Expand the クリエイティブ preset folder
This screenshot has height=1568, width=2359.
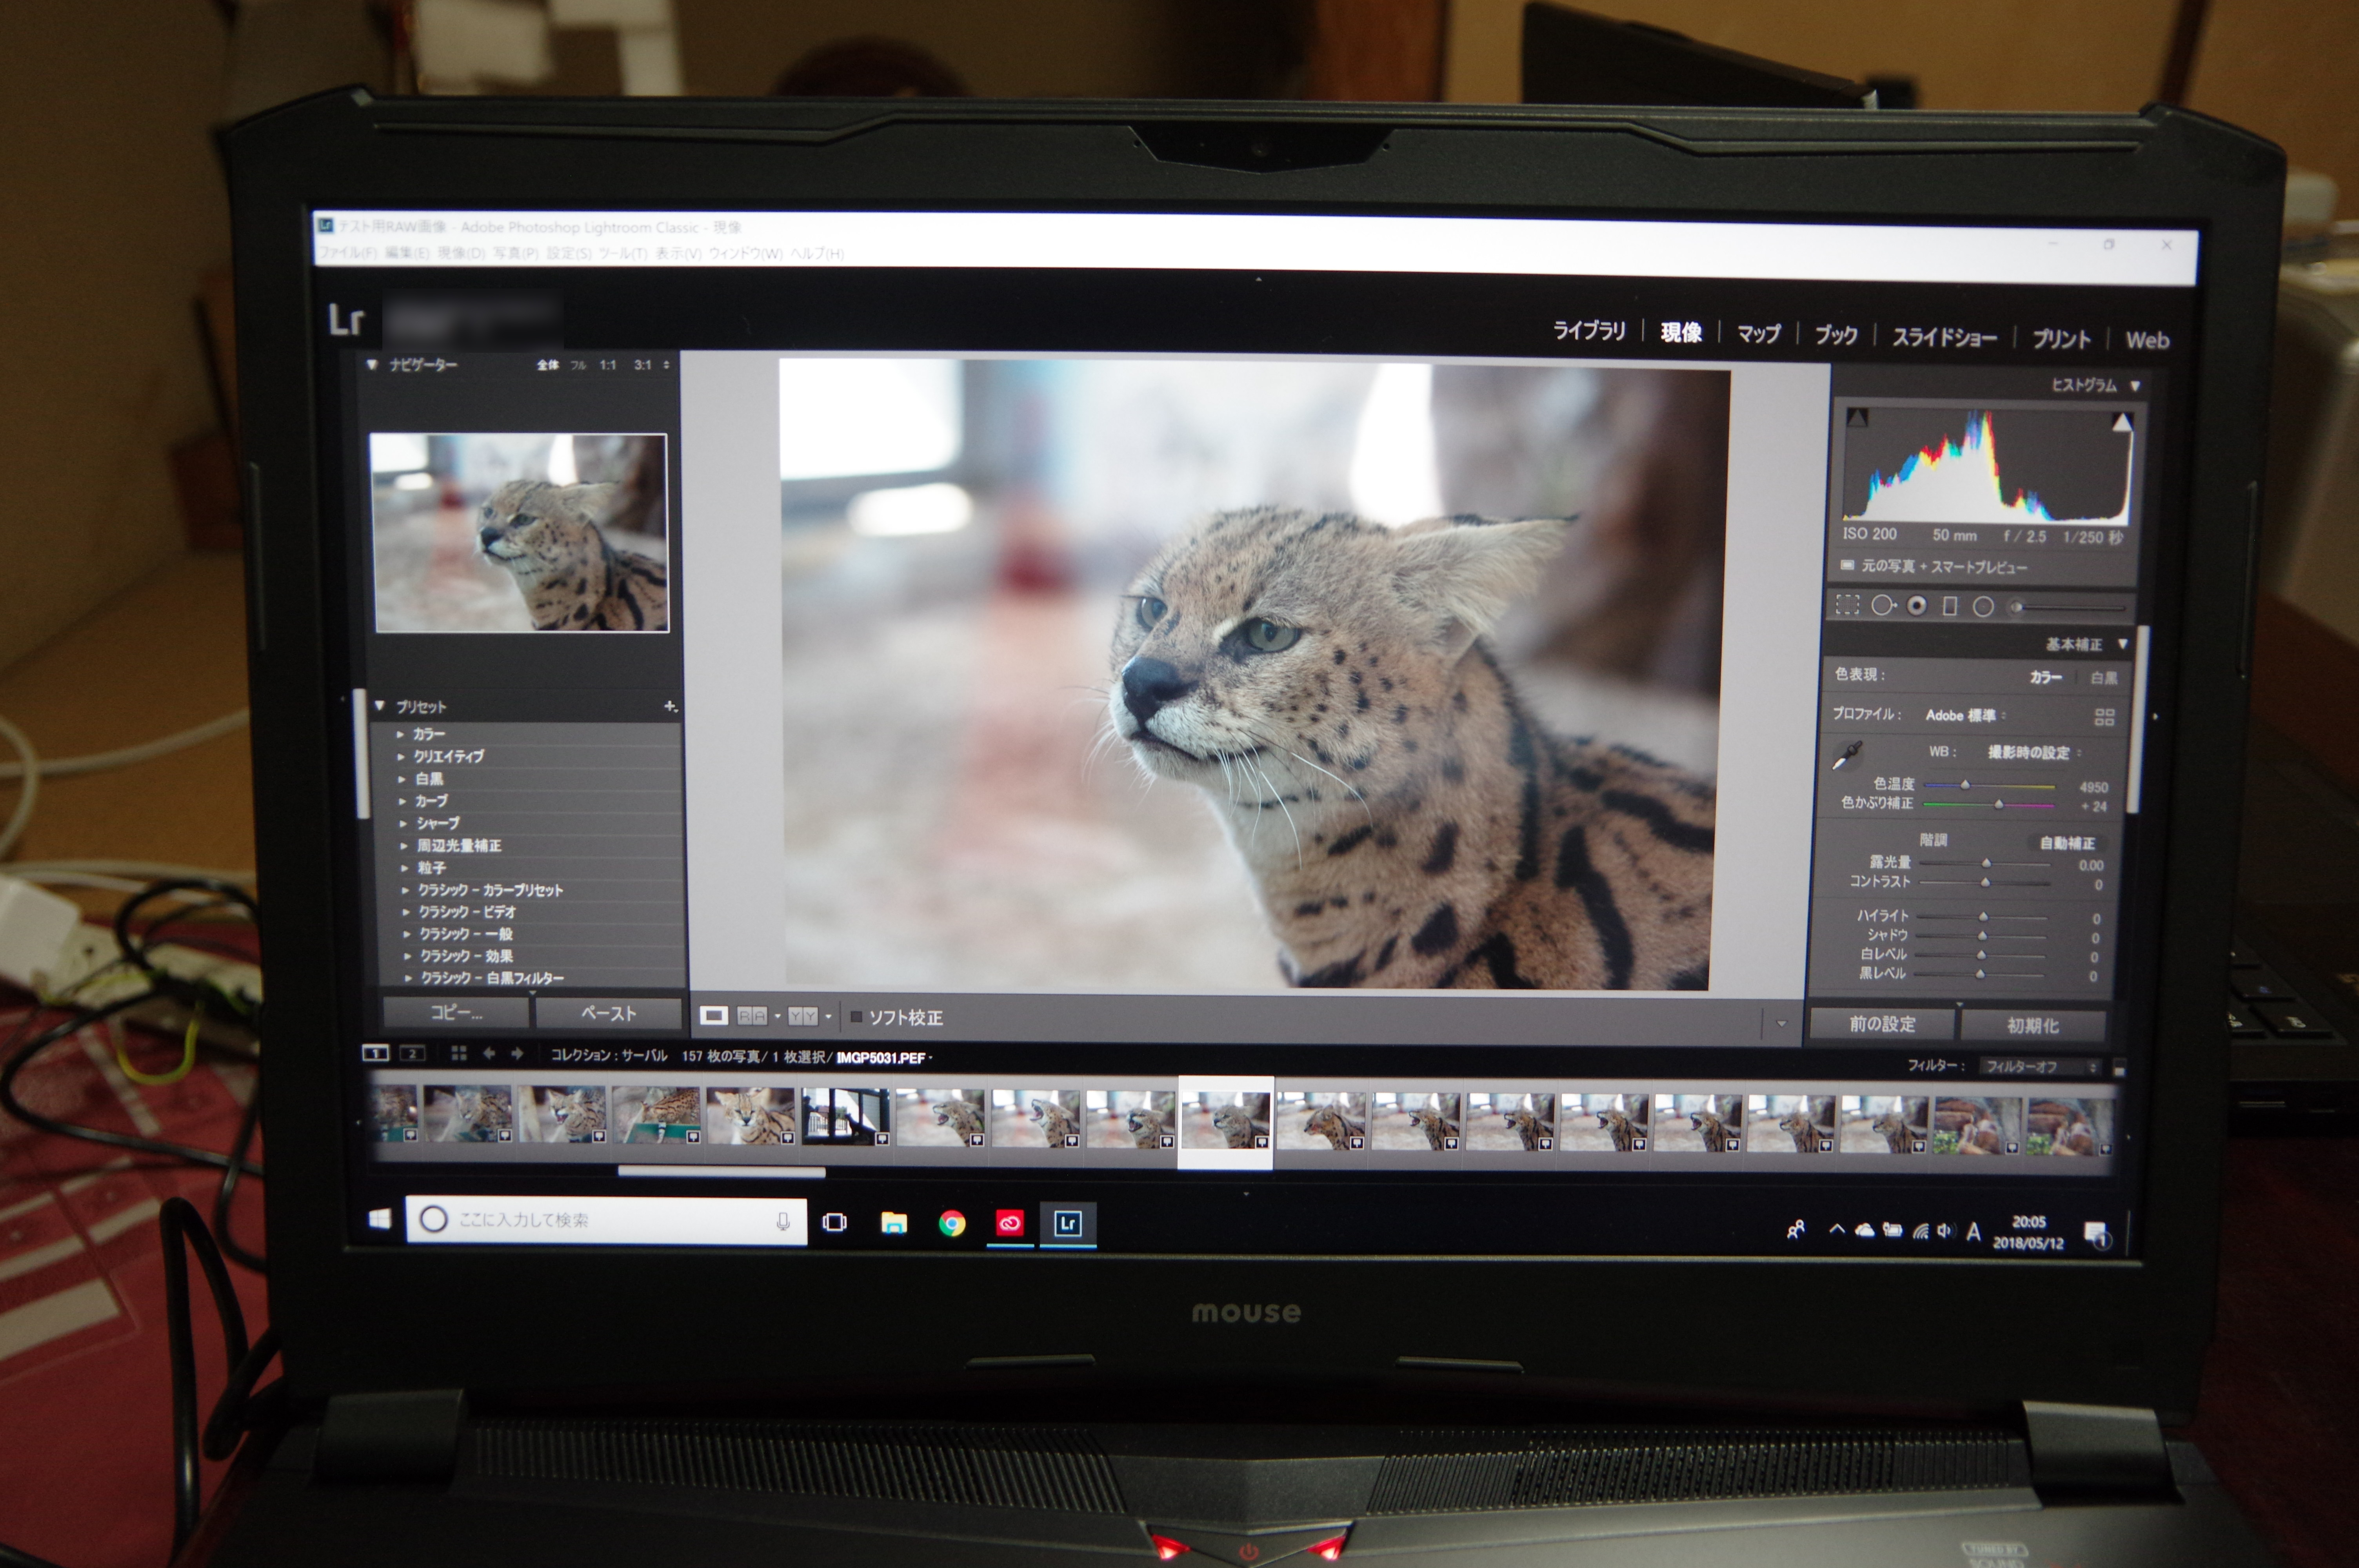[x=448, y=756]
